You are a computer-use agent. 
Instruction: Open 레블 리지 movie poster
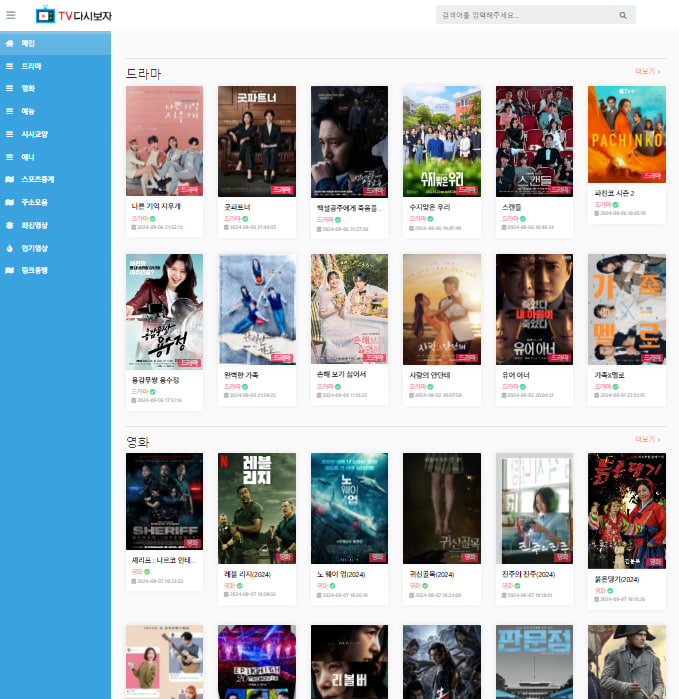[x=257, y=509]
